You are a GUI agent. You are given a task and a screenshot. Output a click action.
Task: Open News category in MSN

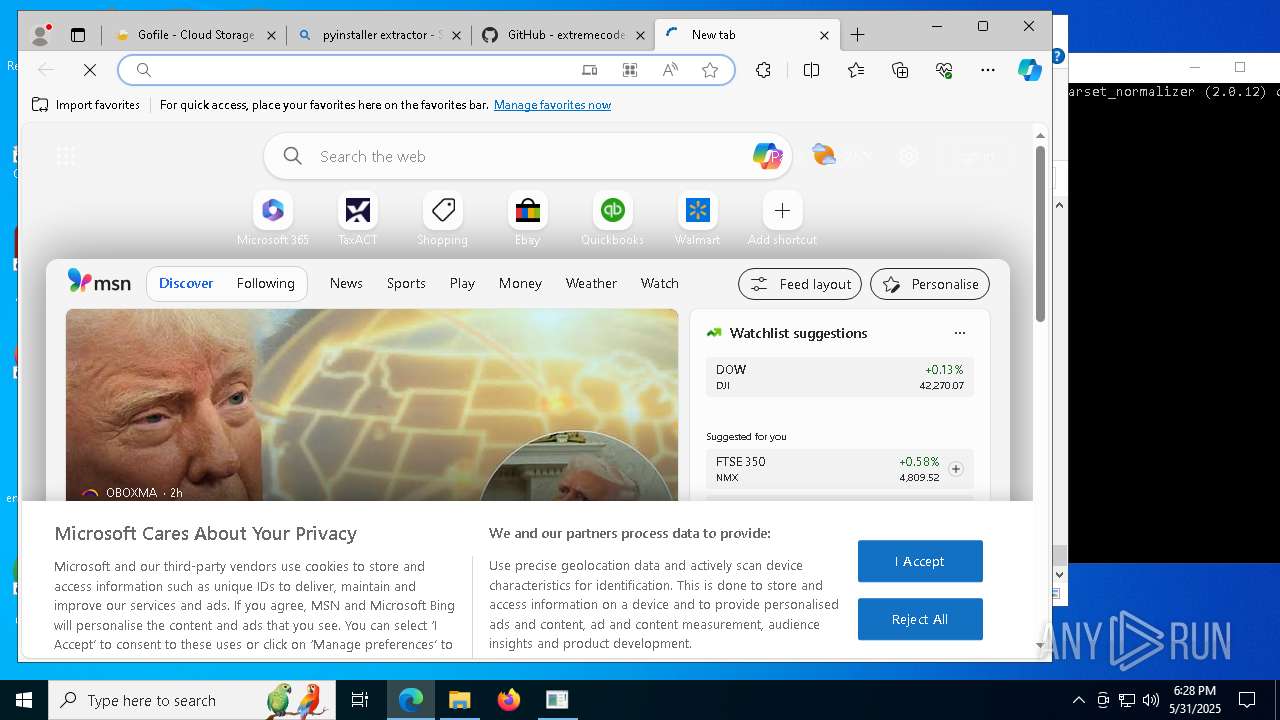point(346,283)
